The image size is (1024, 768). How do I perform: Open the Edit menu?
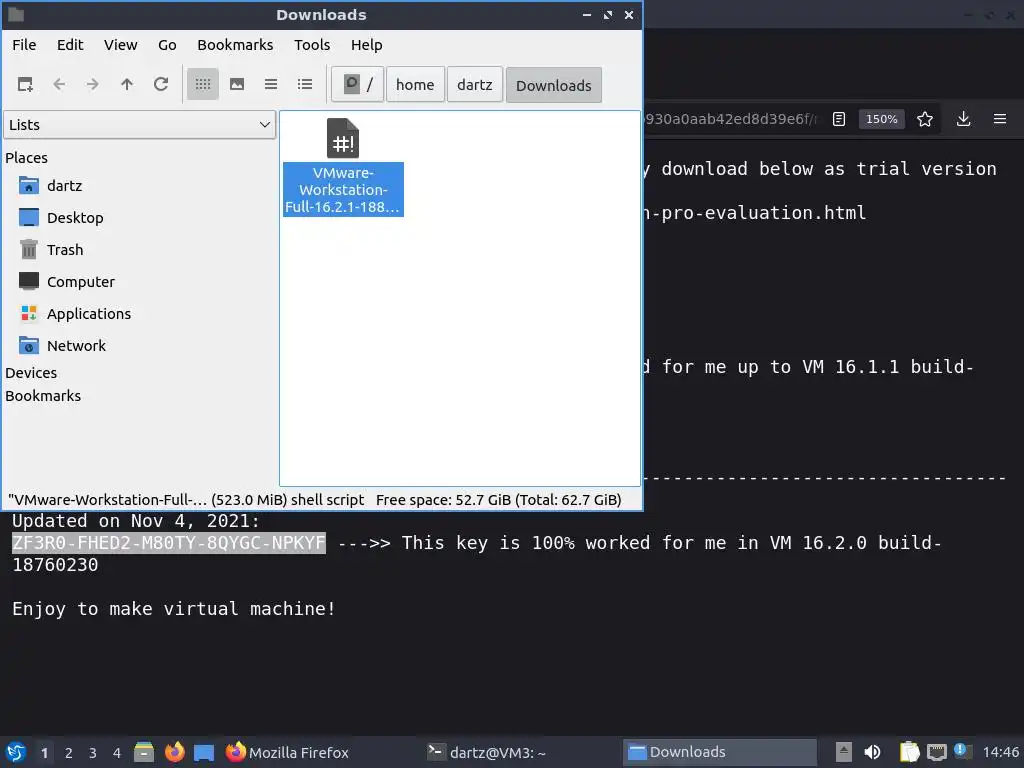tap(70, 45)
